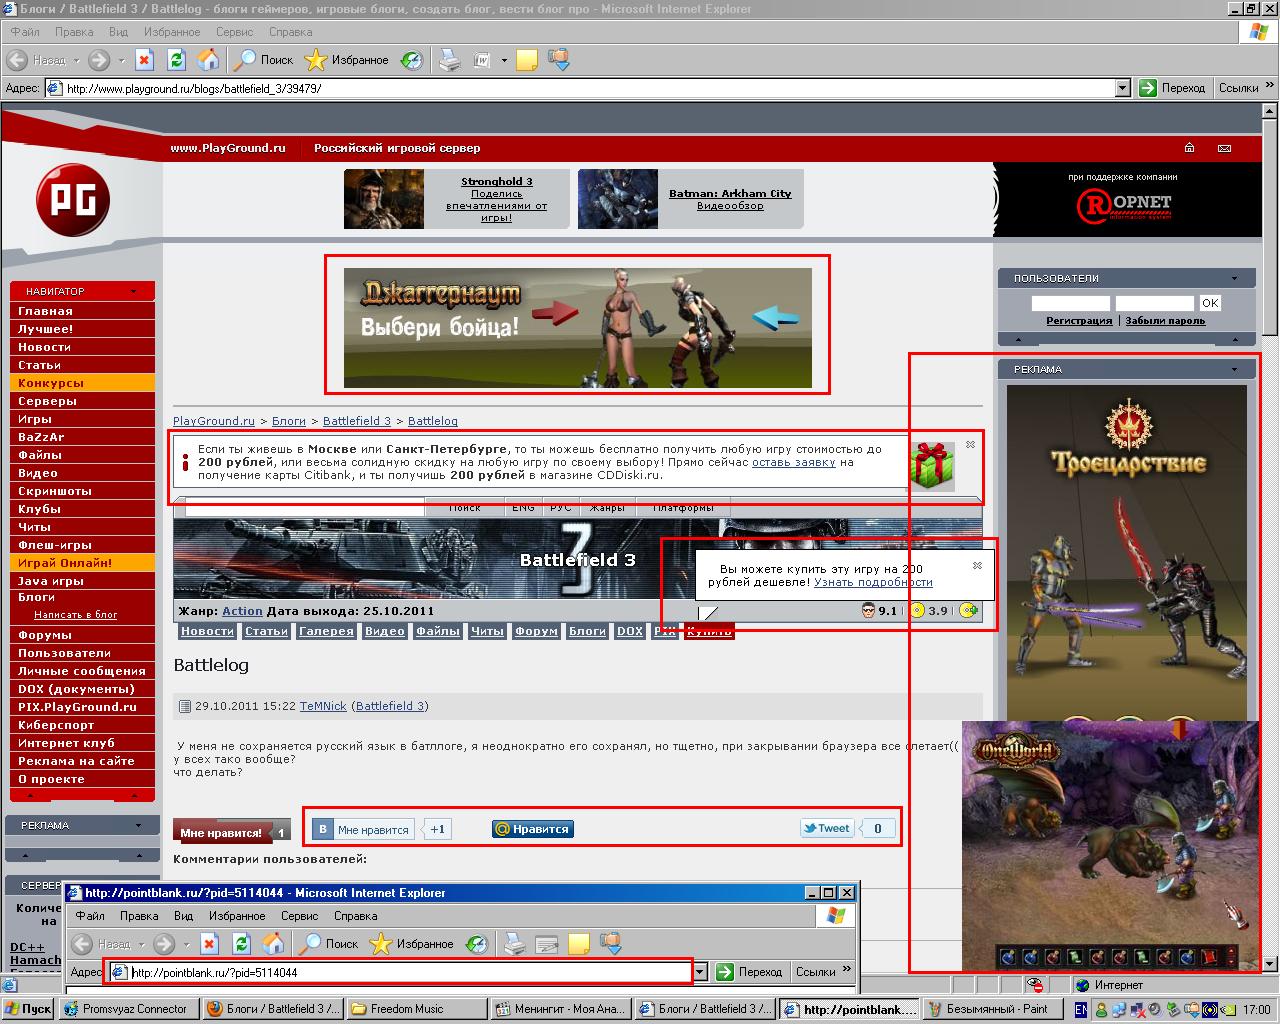Print the playground.ru page from the main toolbar
Screen dimensions: 1280x1024
[x=450, y=60]
